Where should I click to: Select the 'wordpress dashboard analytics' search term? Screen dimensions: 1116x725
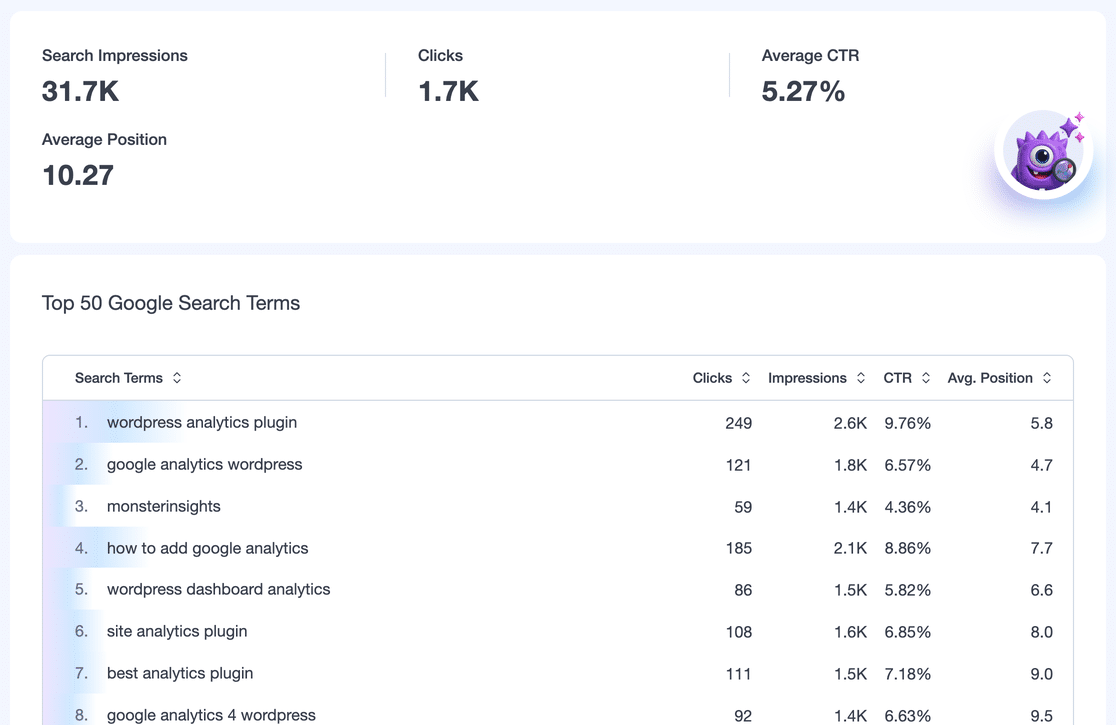pos(219,590)
